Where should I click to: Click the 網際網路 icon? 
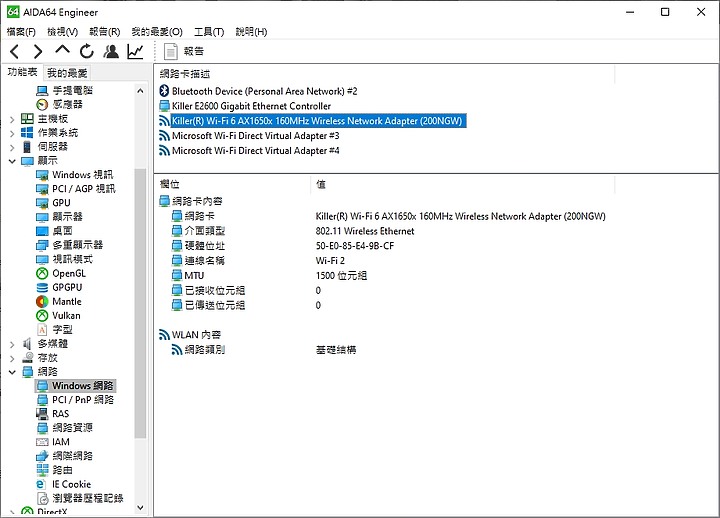click(42, 456)
